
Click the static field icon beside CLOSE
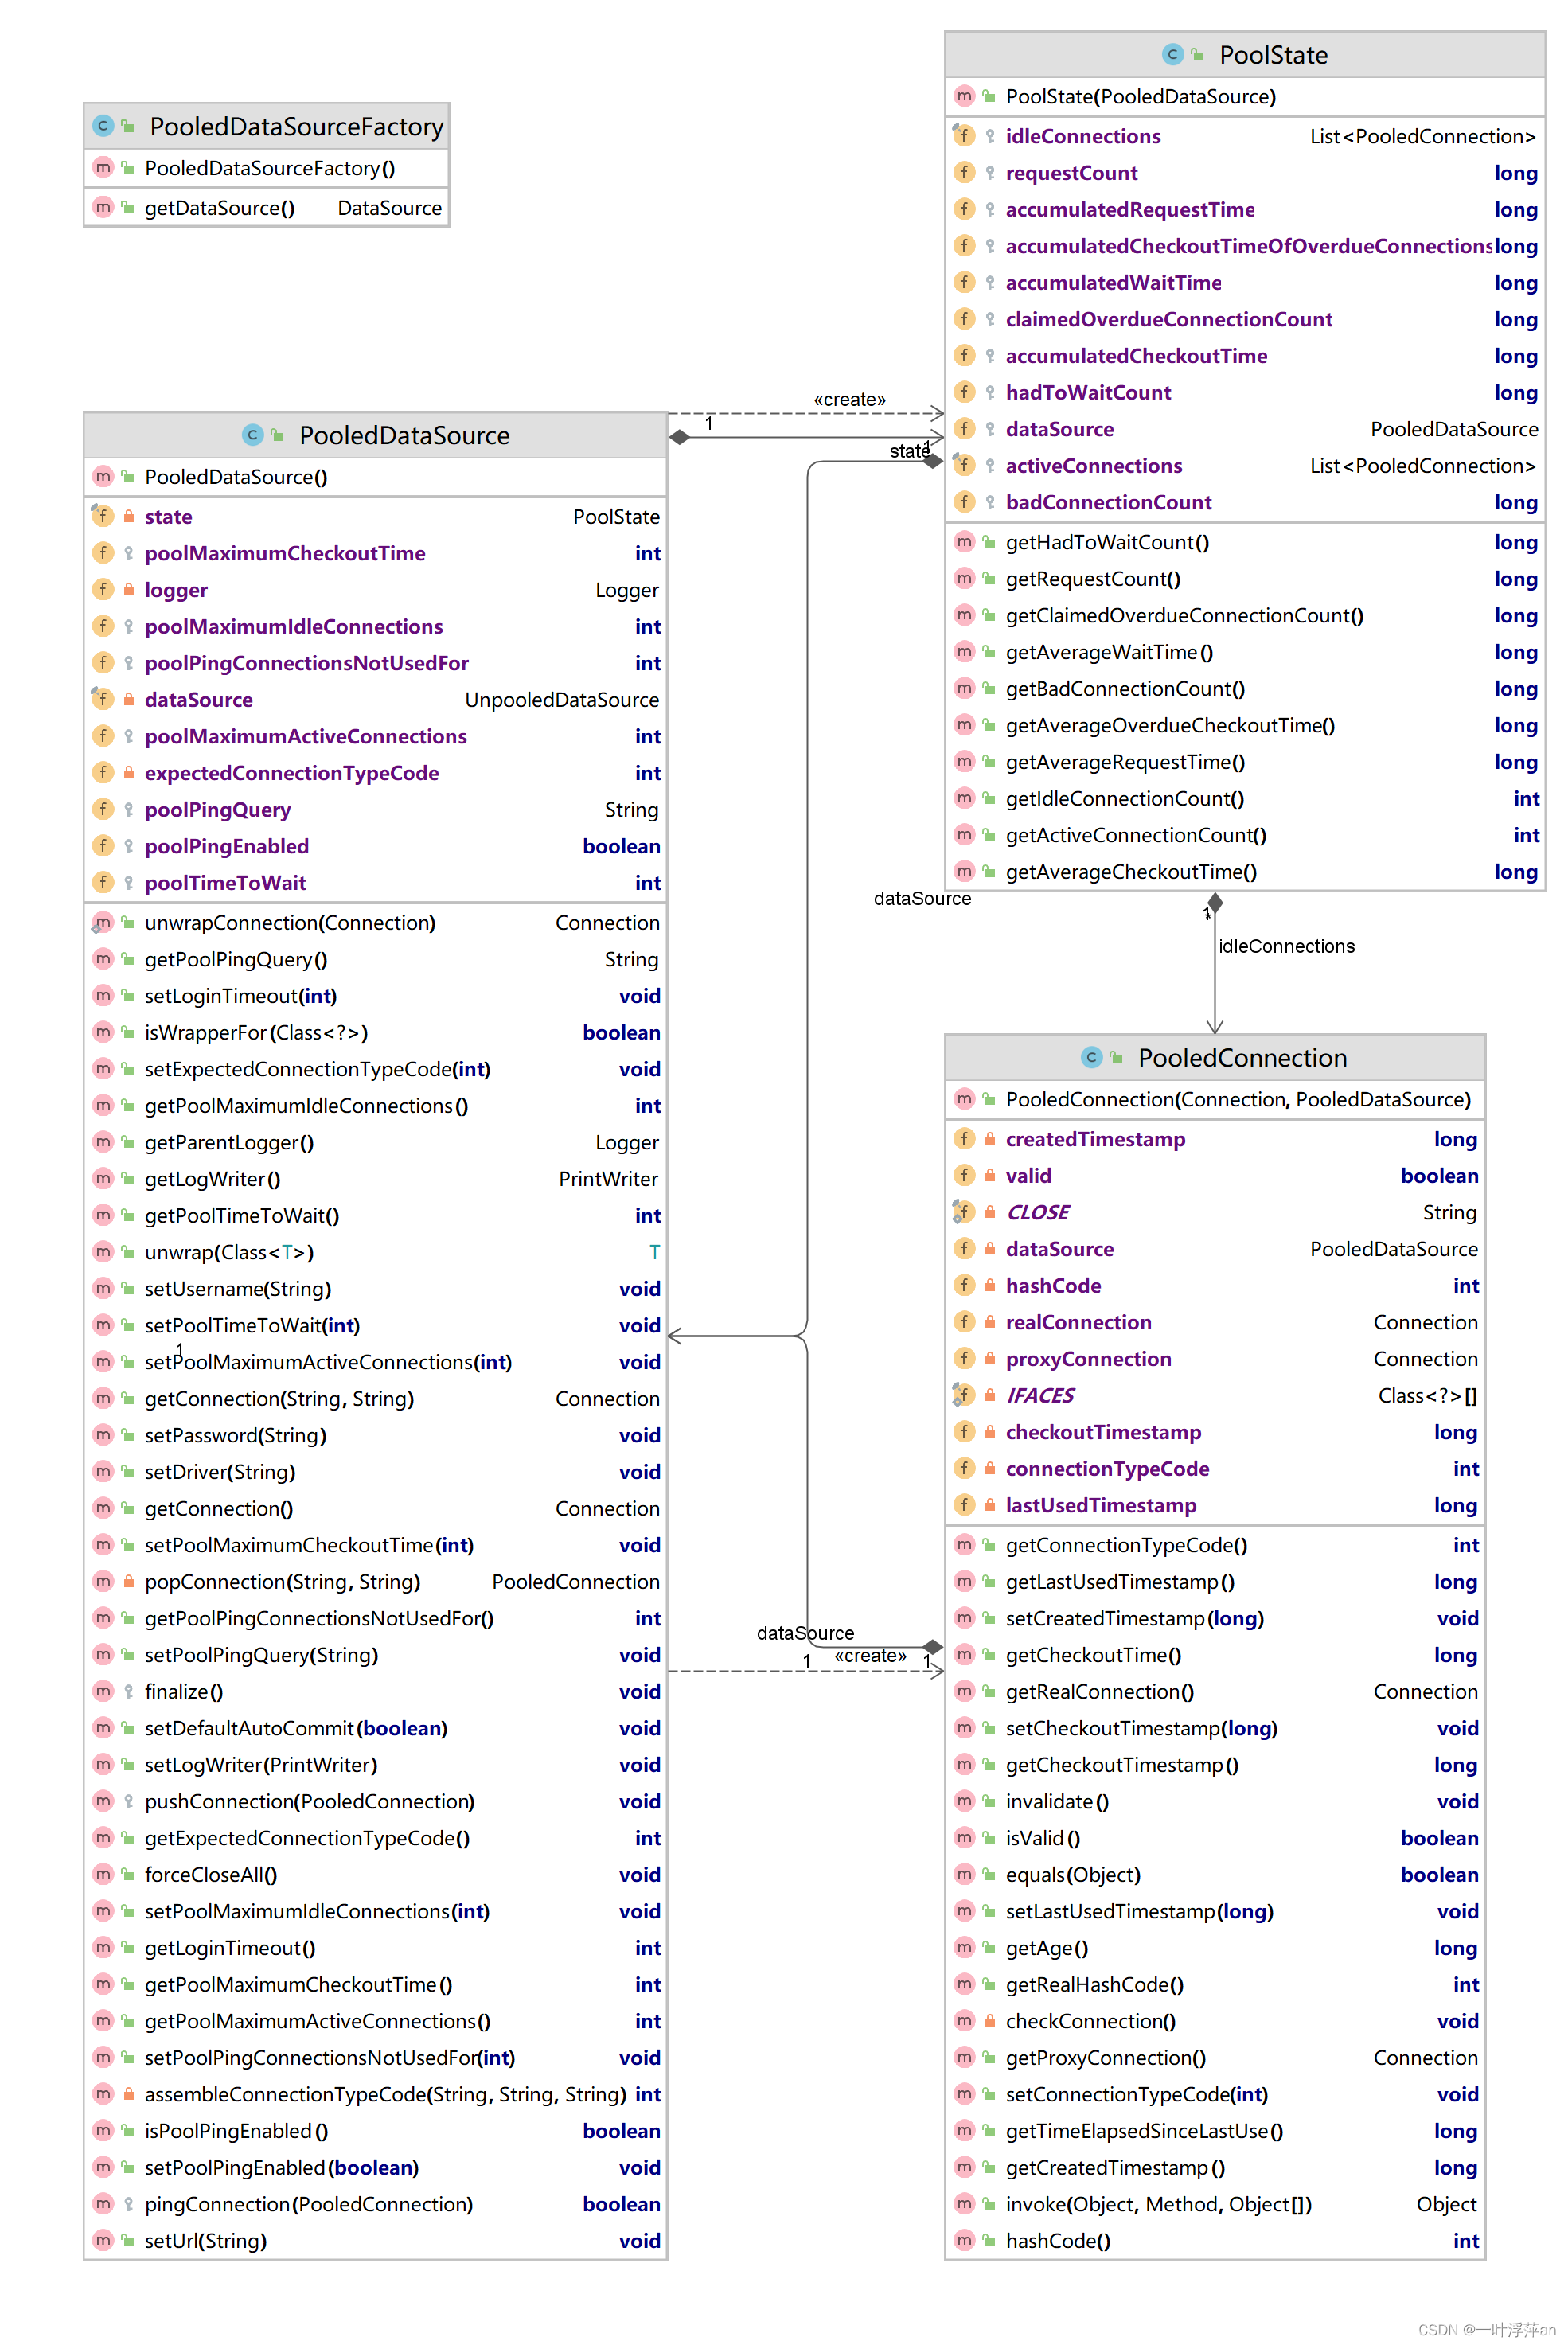(964, 1212)
